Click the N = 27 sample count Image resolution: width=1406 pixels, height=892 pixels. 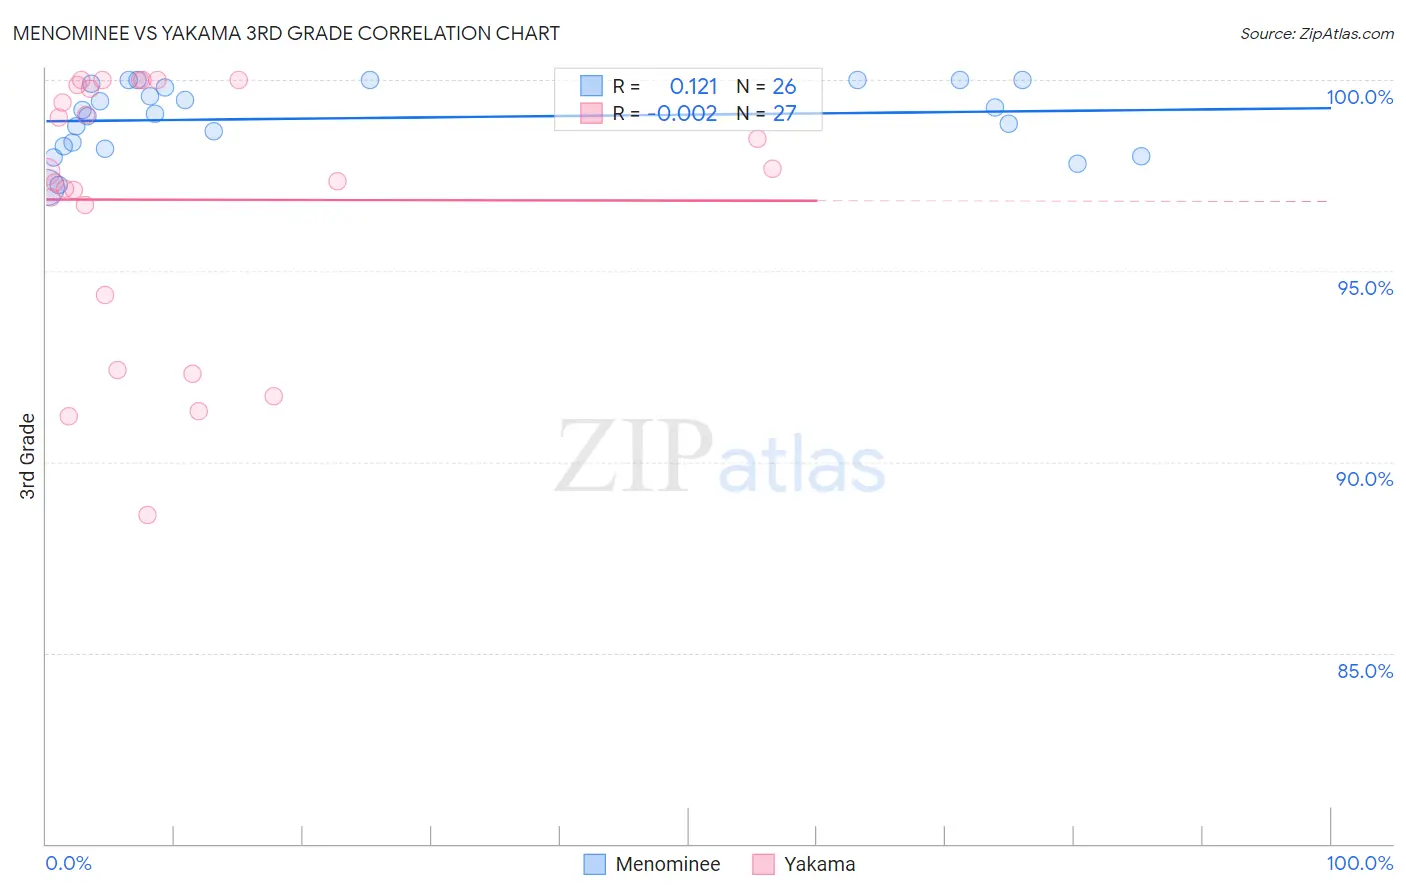click(766, 113)
